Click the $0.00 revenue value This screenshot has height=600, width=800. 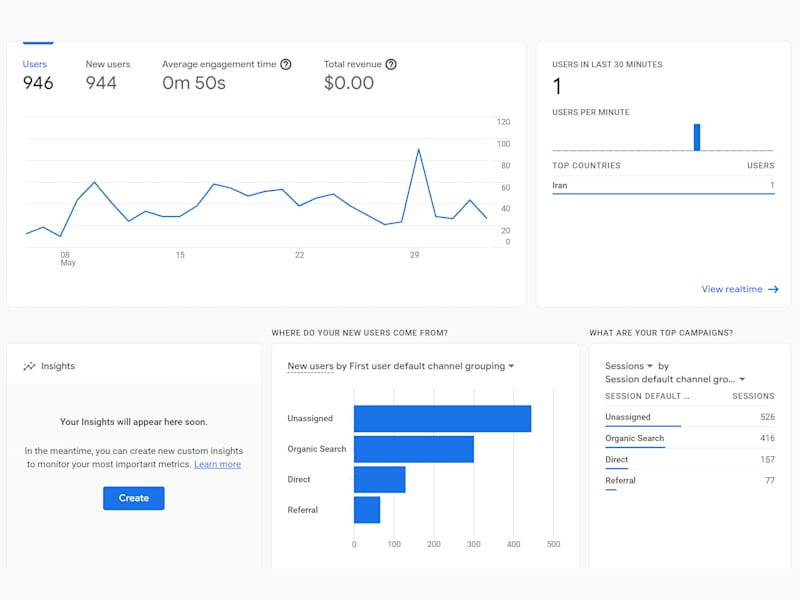tap(349, 83)
